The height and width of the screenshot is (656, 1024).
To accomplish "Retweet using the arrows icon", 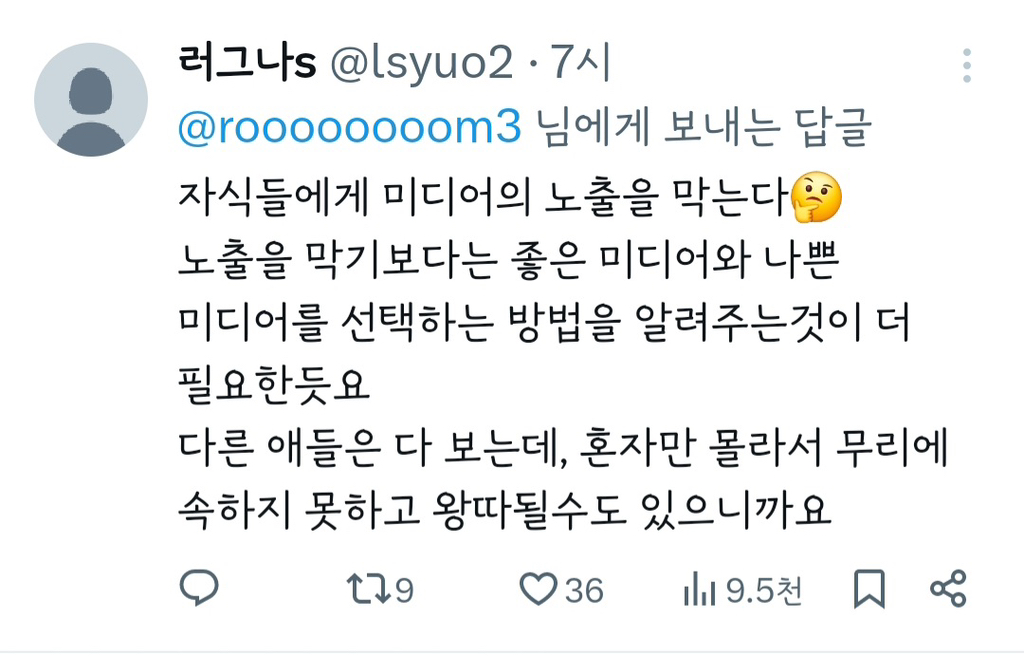I will (x=369, y=589).
